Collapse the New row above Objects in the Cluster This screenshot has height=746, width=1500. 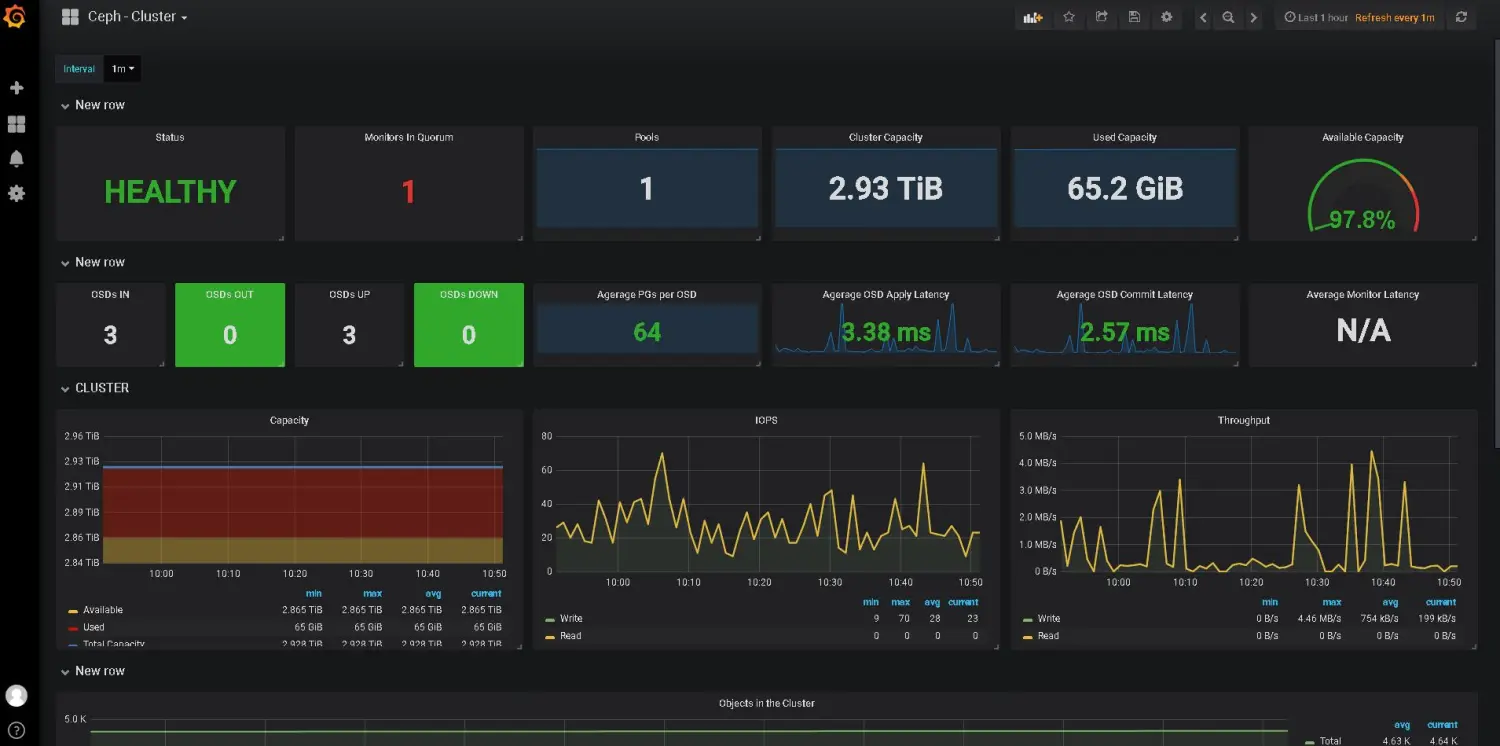click(x=92, y=671)
